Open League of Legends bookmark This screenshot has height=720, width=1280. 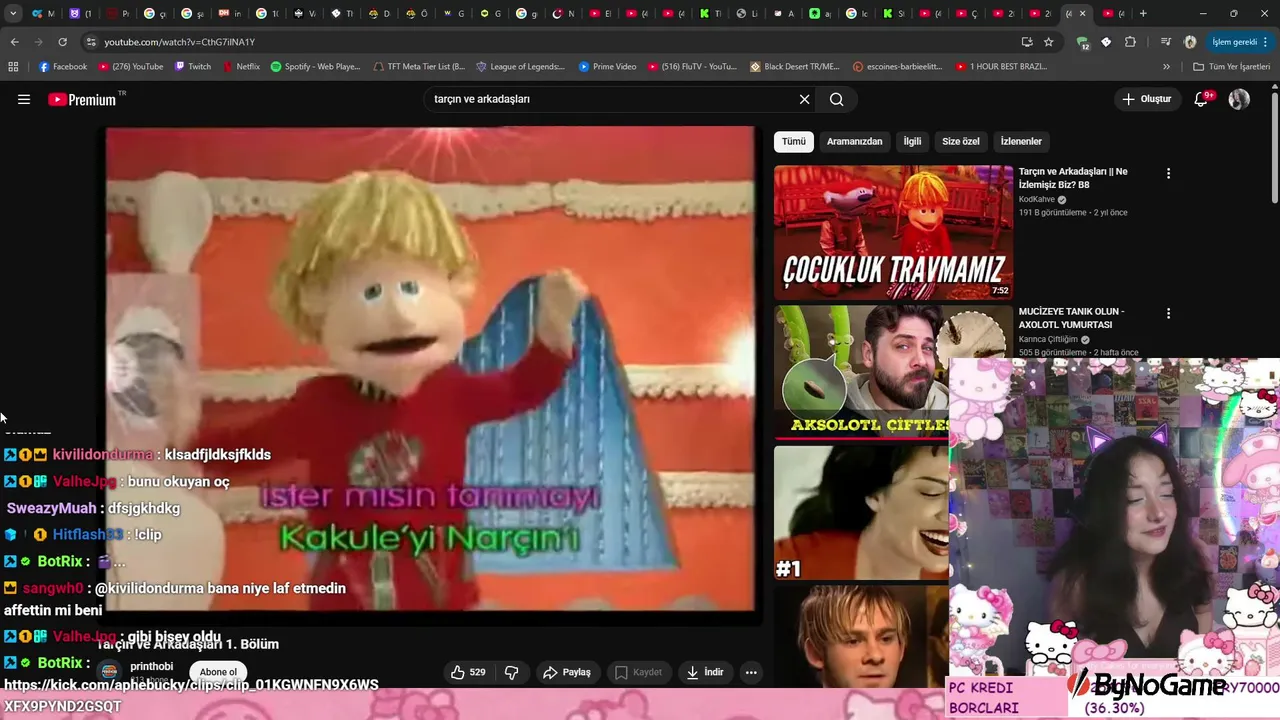520,67
